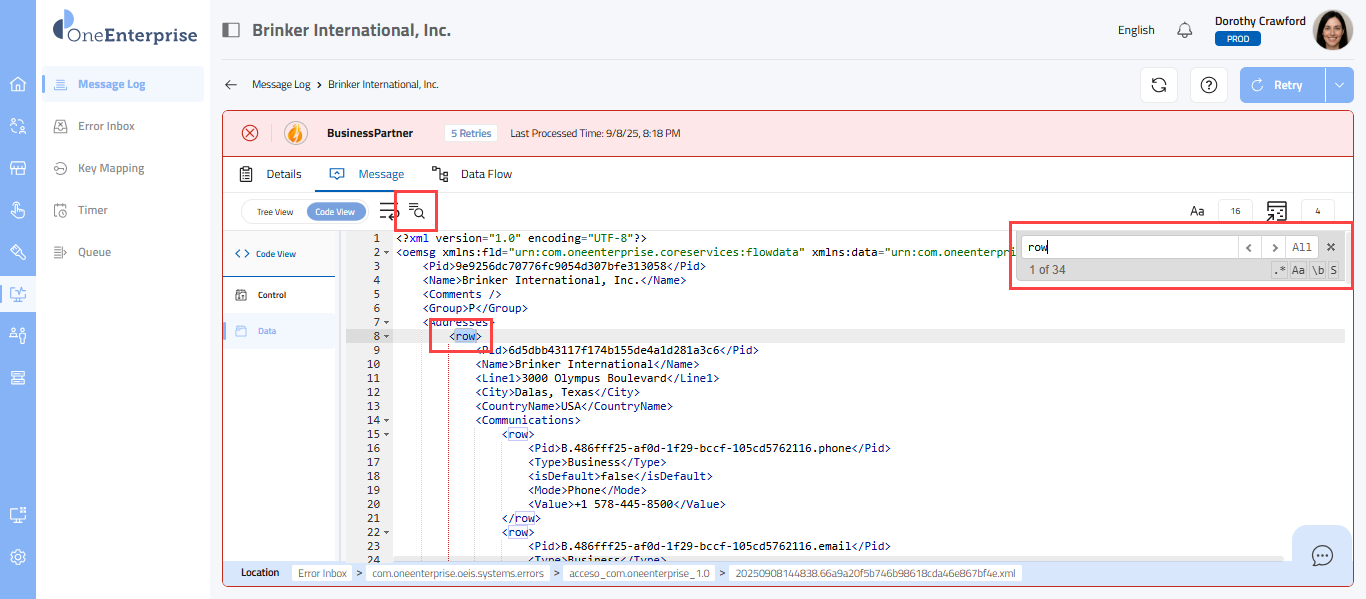
Task: Click the search text field containing row
Action: (x=1128, y=247)
